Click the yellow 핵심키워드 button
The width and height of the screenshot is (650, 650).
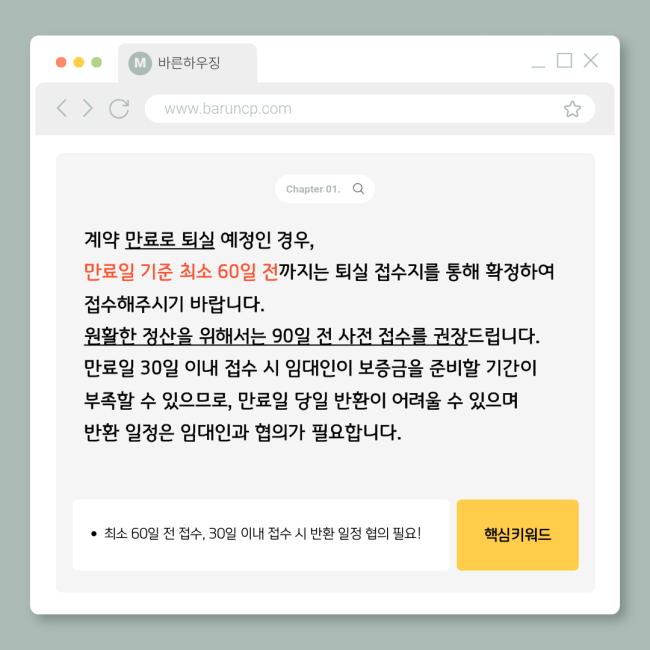coord(517,535)
